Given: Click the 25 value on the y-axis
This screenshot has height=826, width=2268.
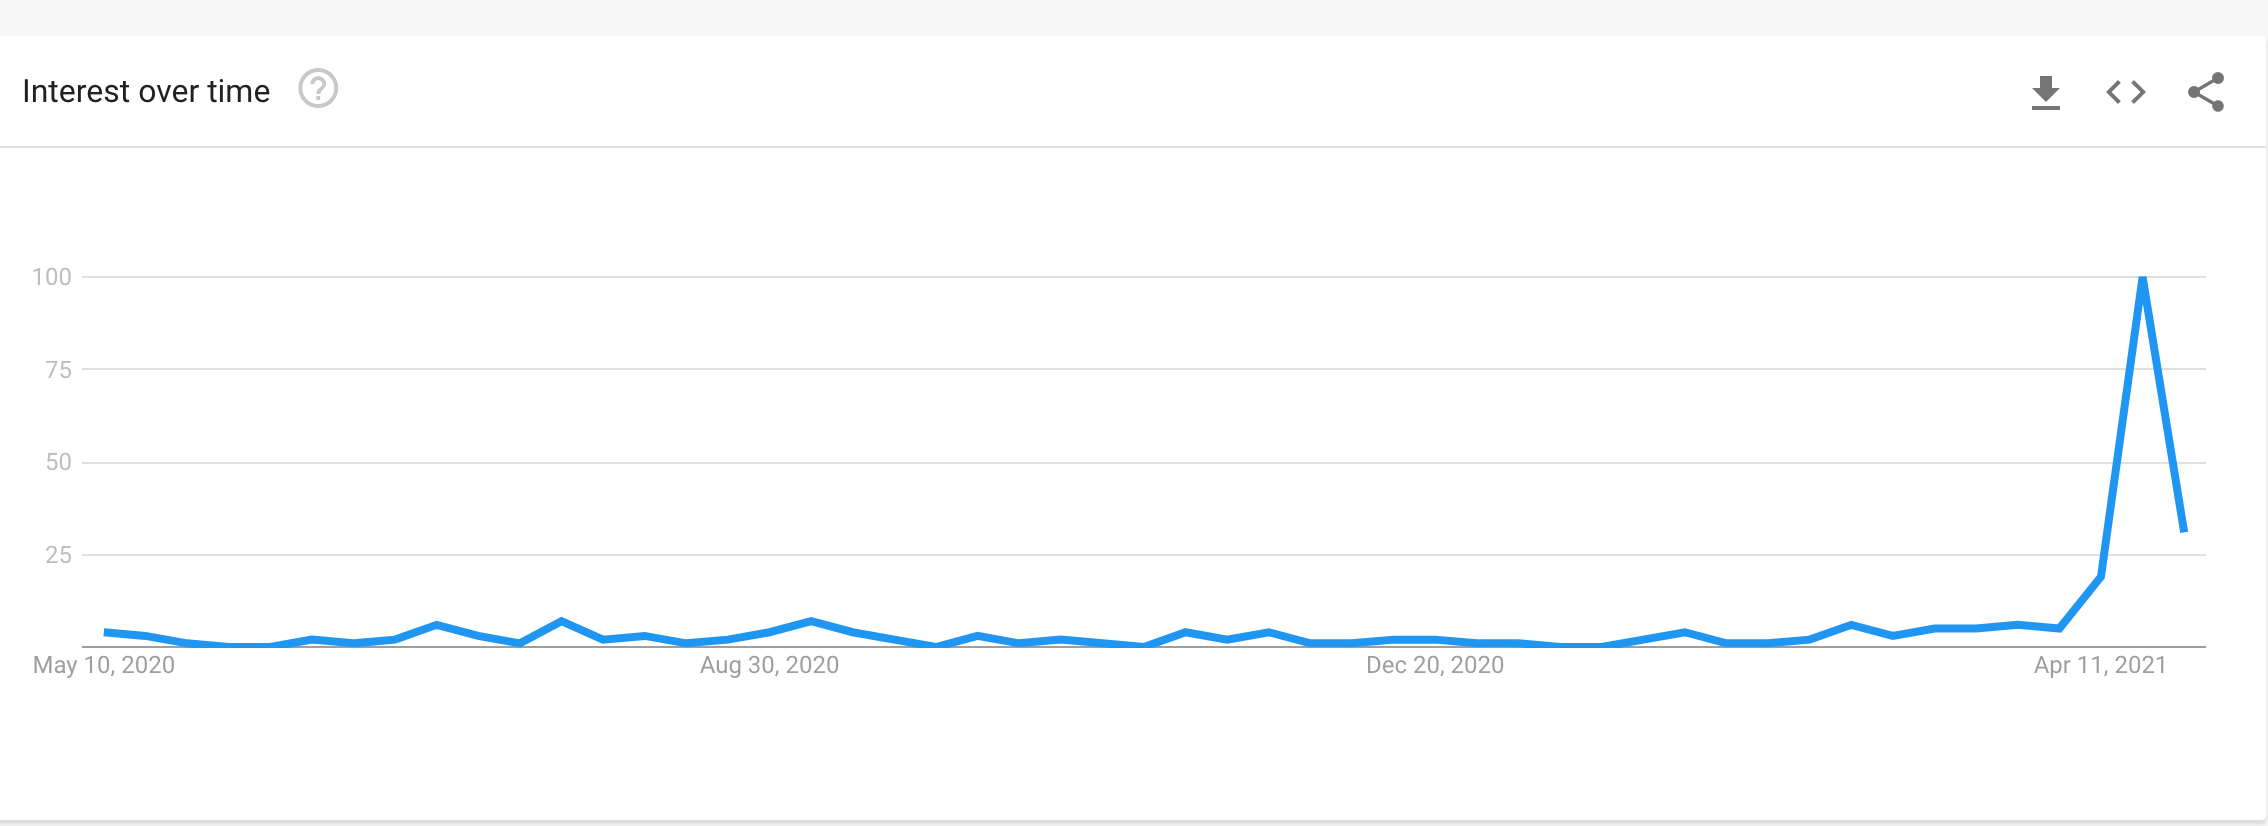Looking at the screenshot, I should [x=58, y=555].
